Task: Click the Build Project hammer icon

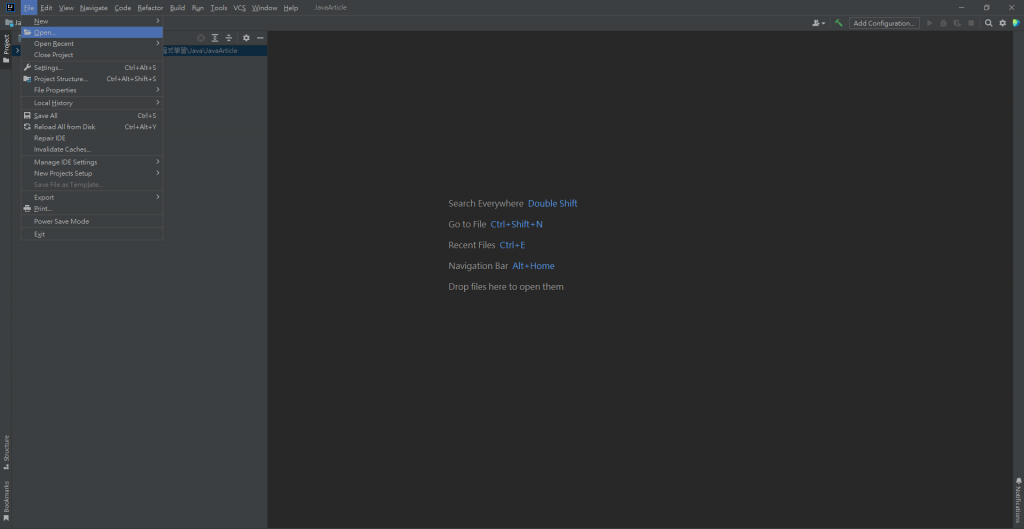Action: tap(839, 23)
